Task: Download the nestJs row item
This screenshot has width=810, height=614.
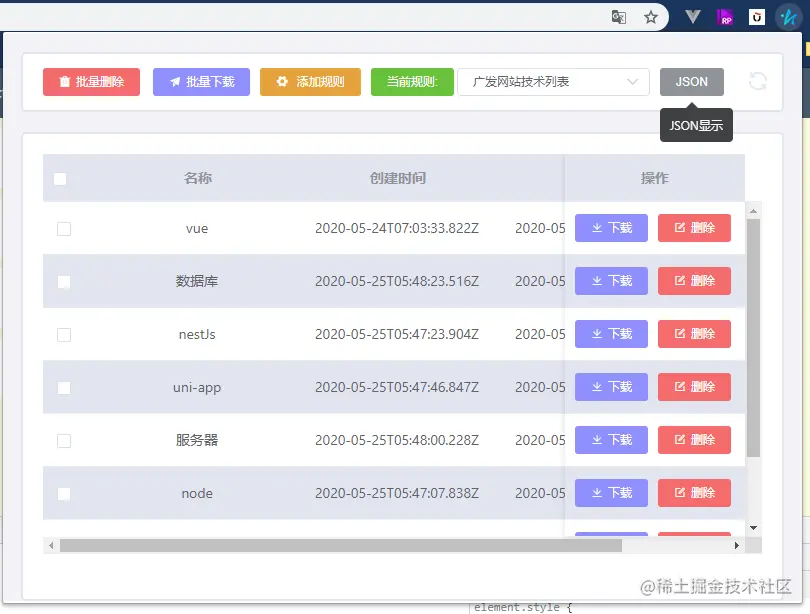Action: click(x=611, y=334)
